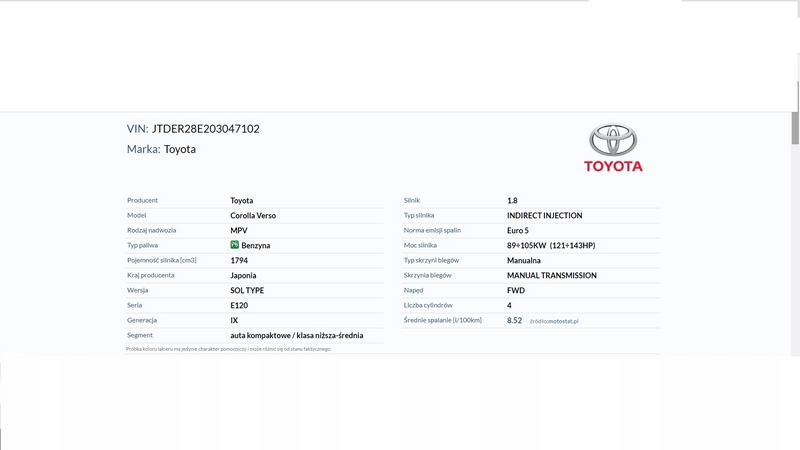Click the 'Producent' label
Image resolution: width=800 pixels, height=450 pixels.
[142, 201]
